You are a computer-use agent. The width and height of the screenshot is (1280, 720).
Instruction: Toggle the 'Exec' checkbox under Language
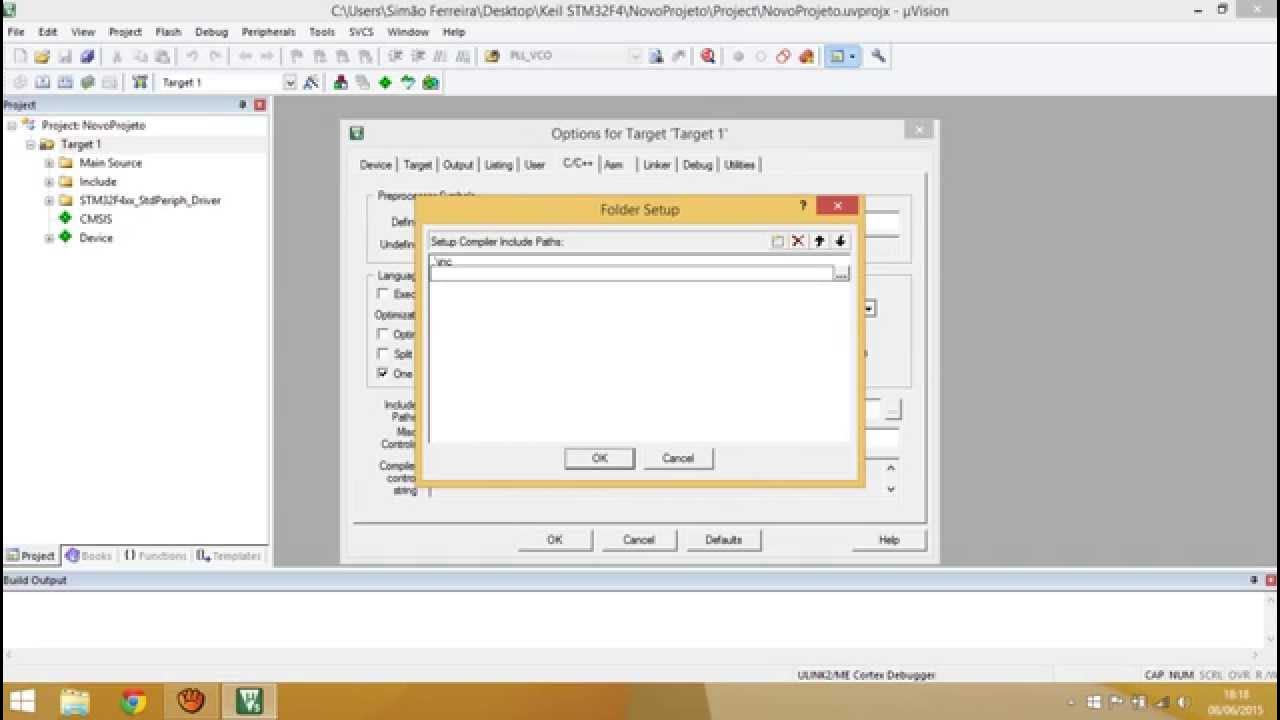tap(382, 294)
